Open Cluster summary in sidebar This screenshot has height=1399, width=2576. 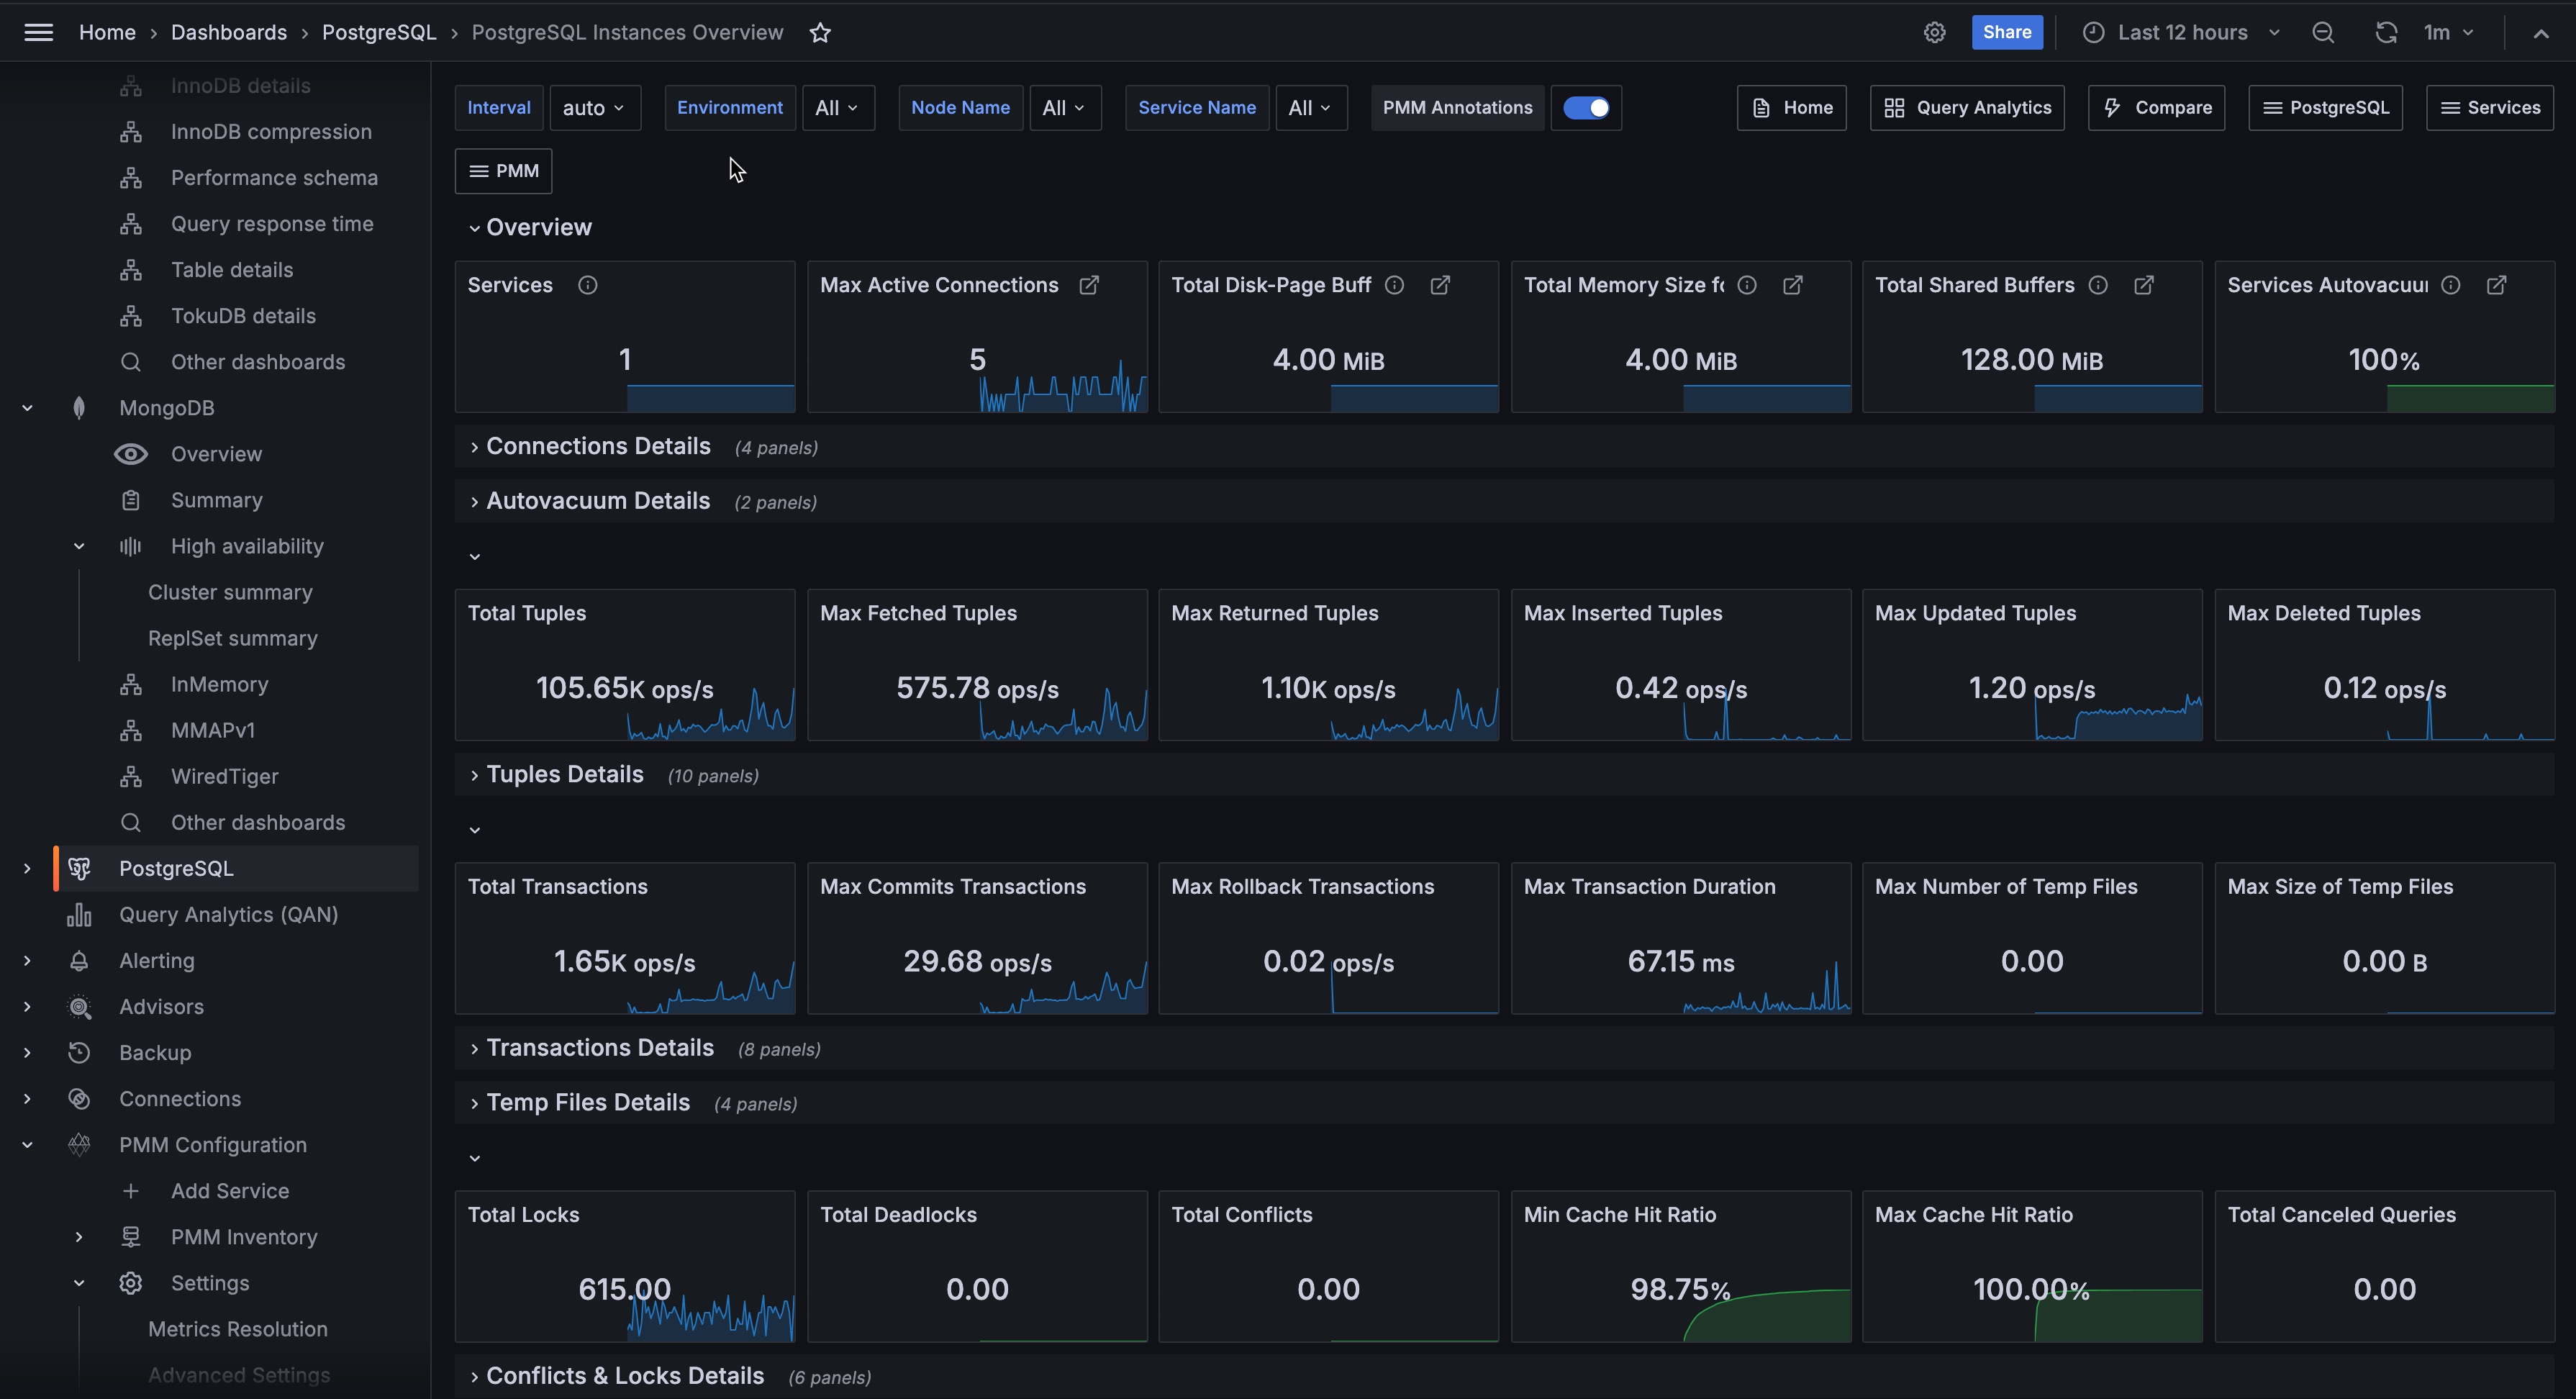(230, 592)
